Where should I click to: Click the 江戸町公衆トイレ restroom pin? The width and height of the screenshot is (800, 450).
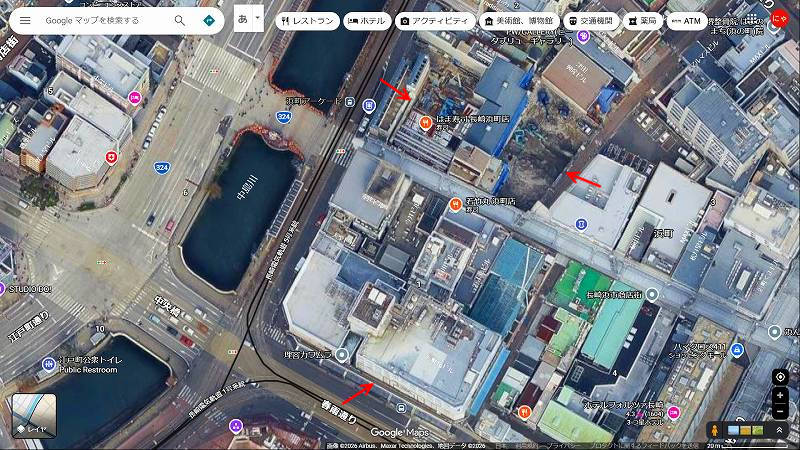tap(48, 364)
